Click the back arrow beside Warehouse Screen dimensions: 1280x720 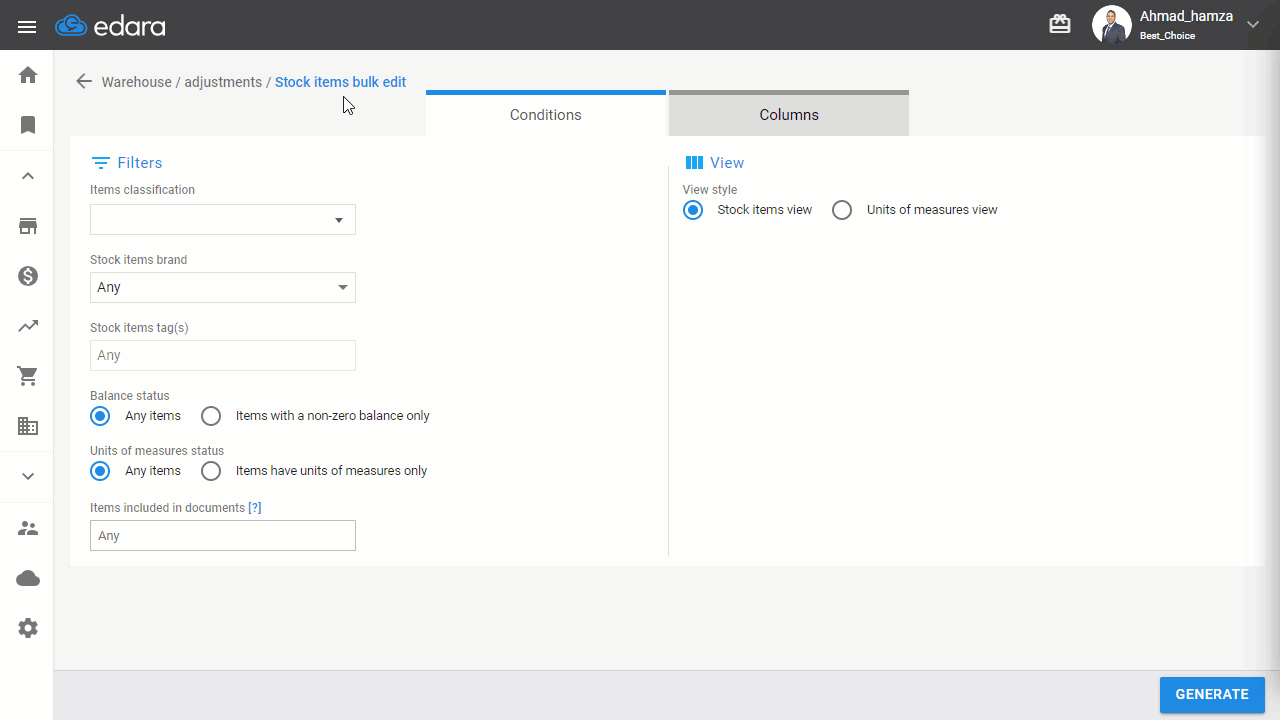(x=84, y=82)
